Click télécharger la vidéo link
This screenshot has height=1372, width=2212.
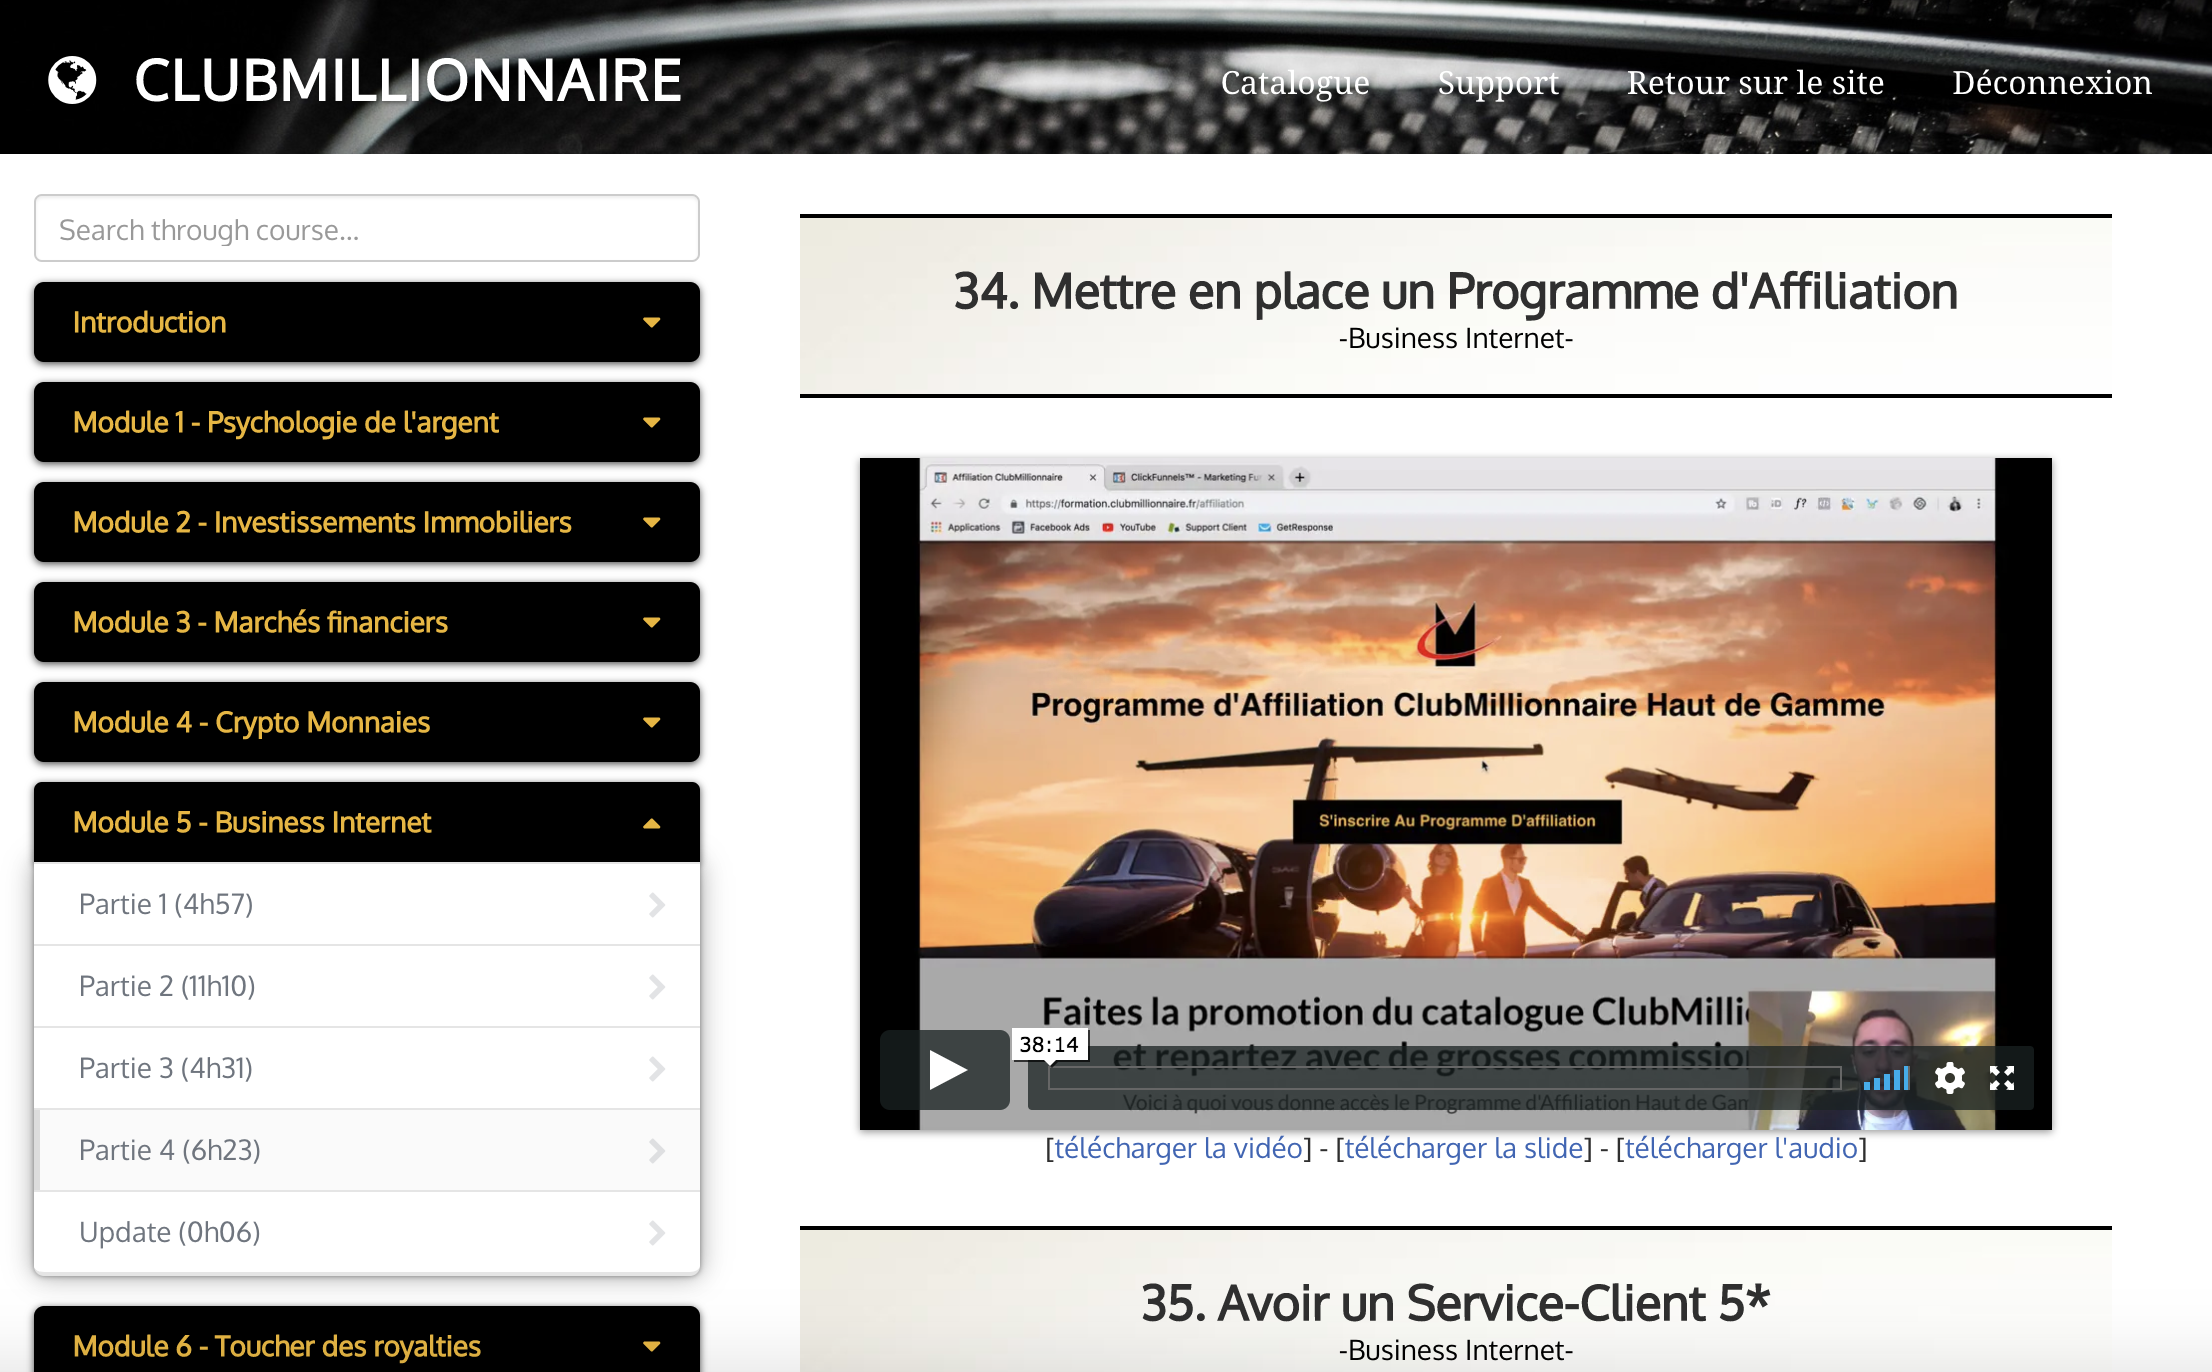[x=1178, y=1148]
